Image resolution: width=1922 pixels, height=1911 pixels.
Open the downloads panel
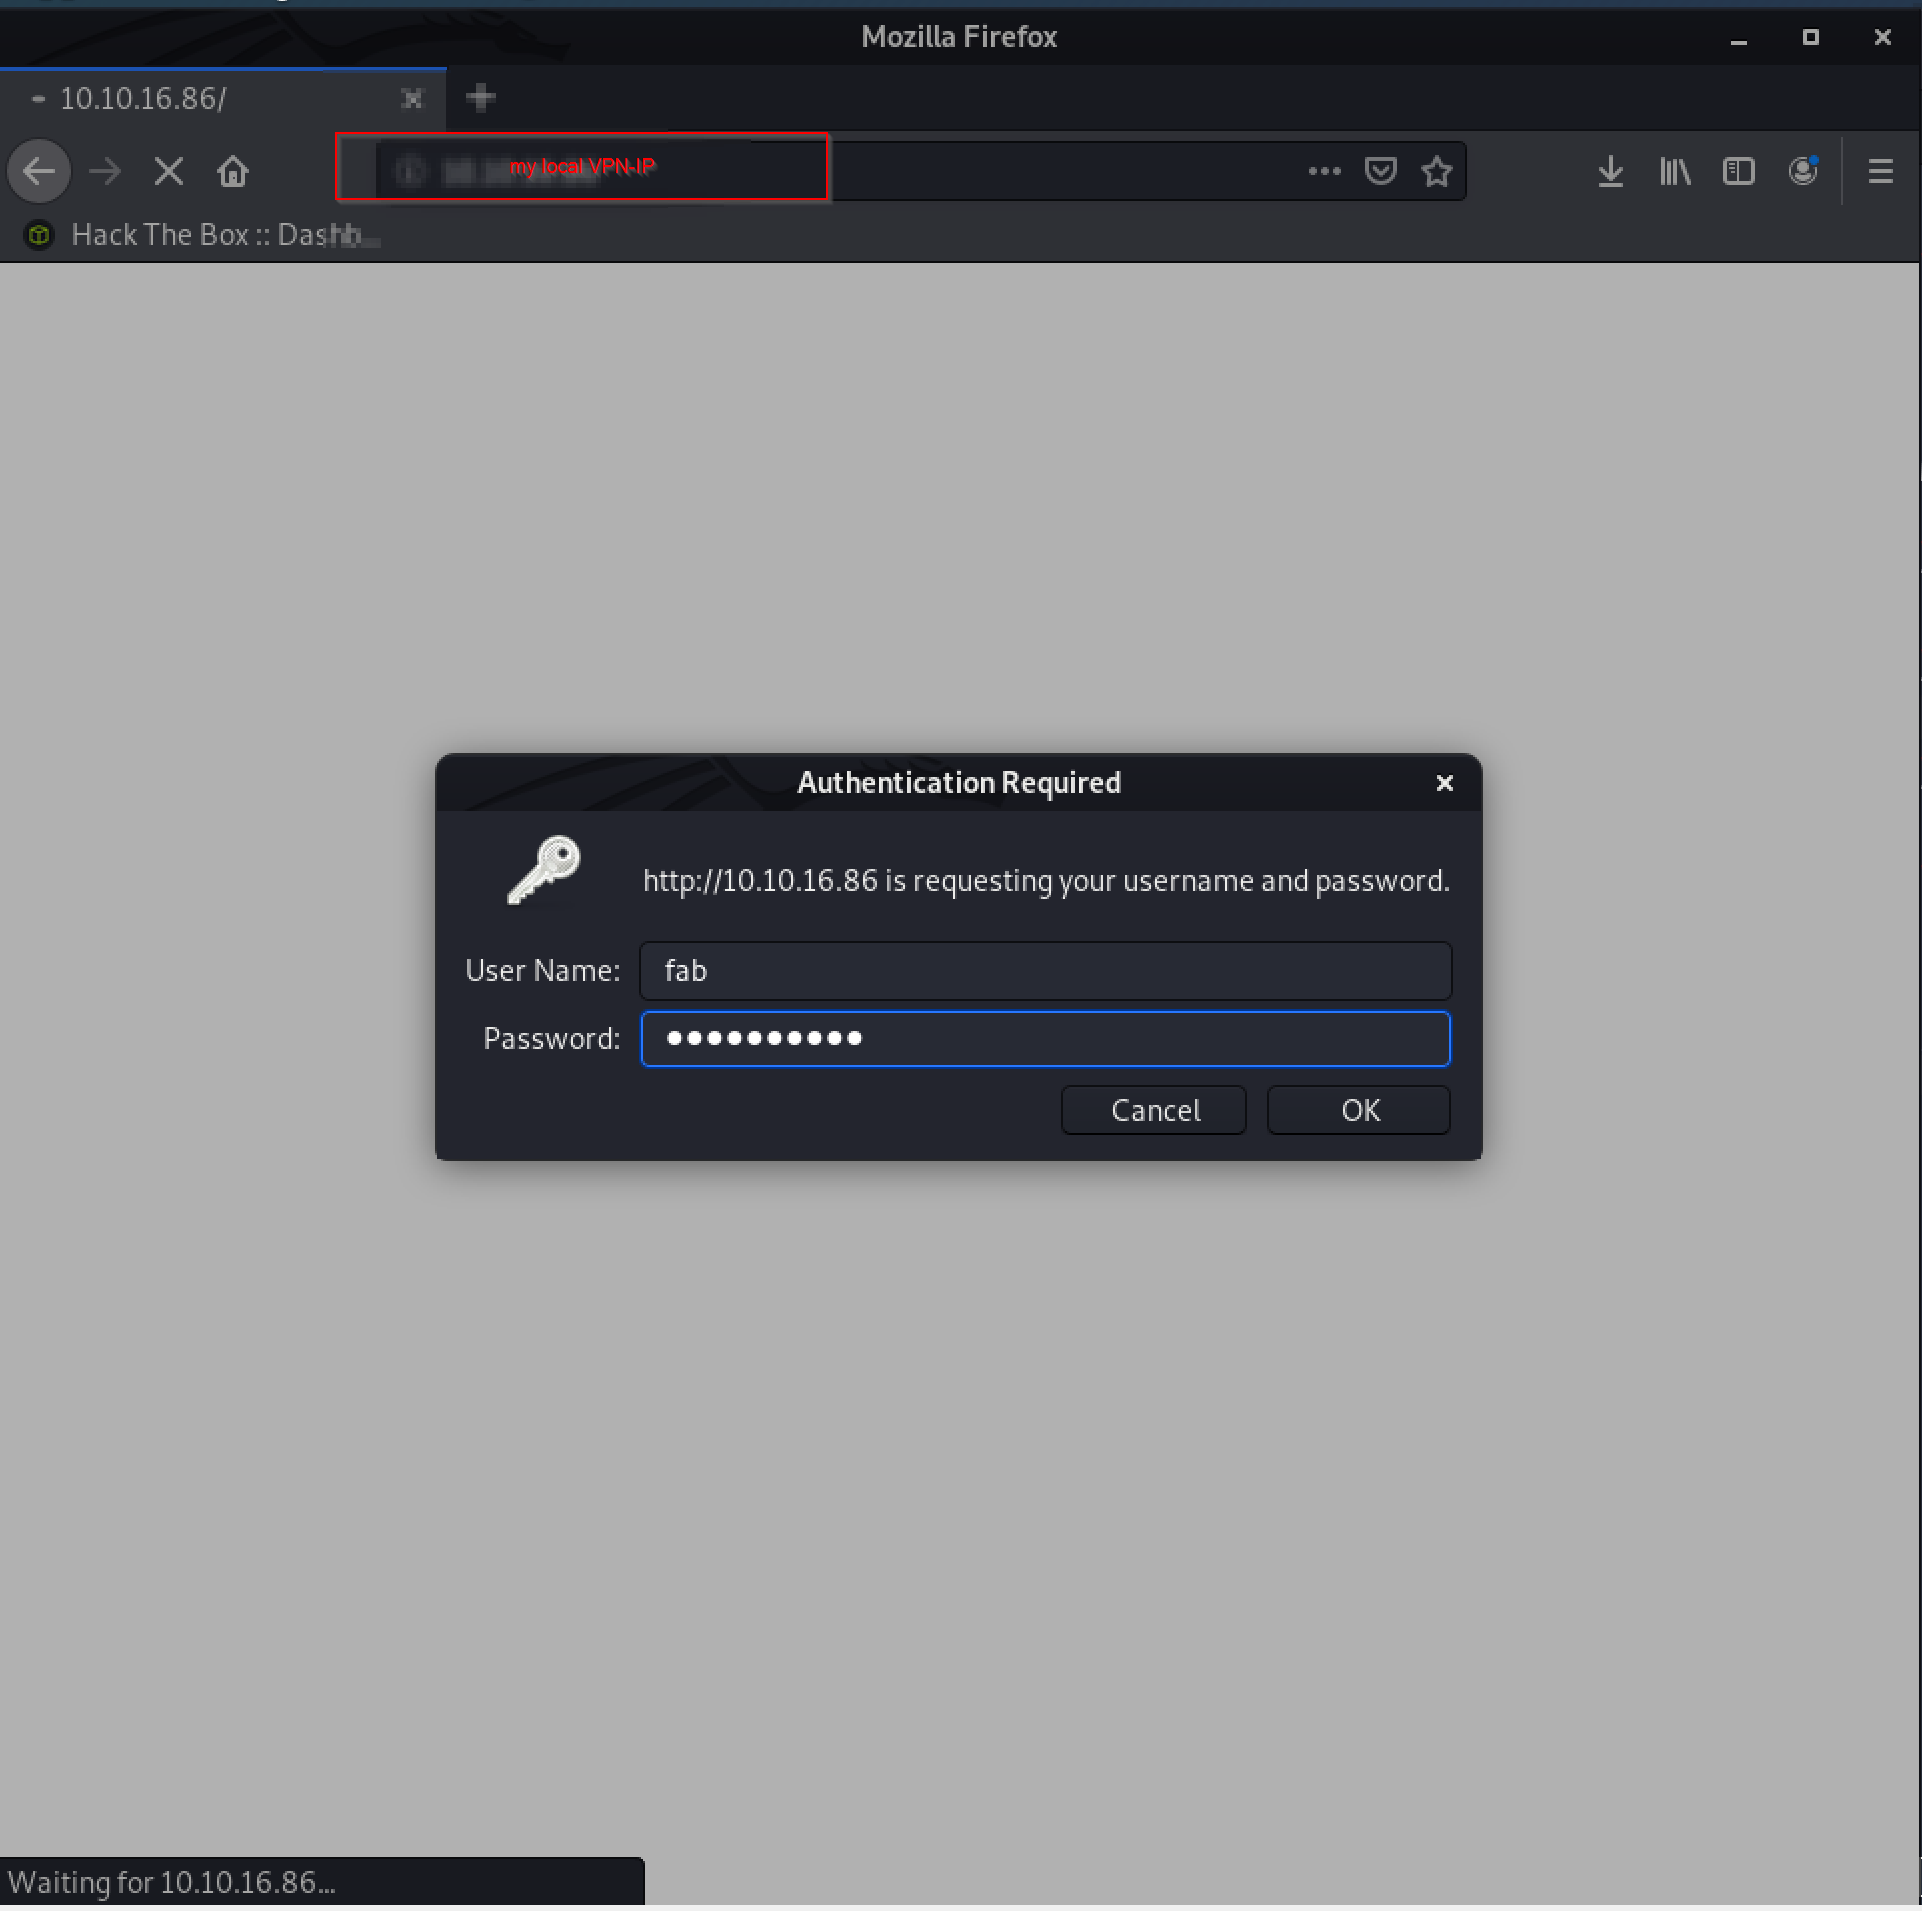pyautogui.click(x=1610, y=172)
